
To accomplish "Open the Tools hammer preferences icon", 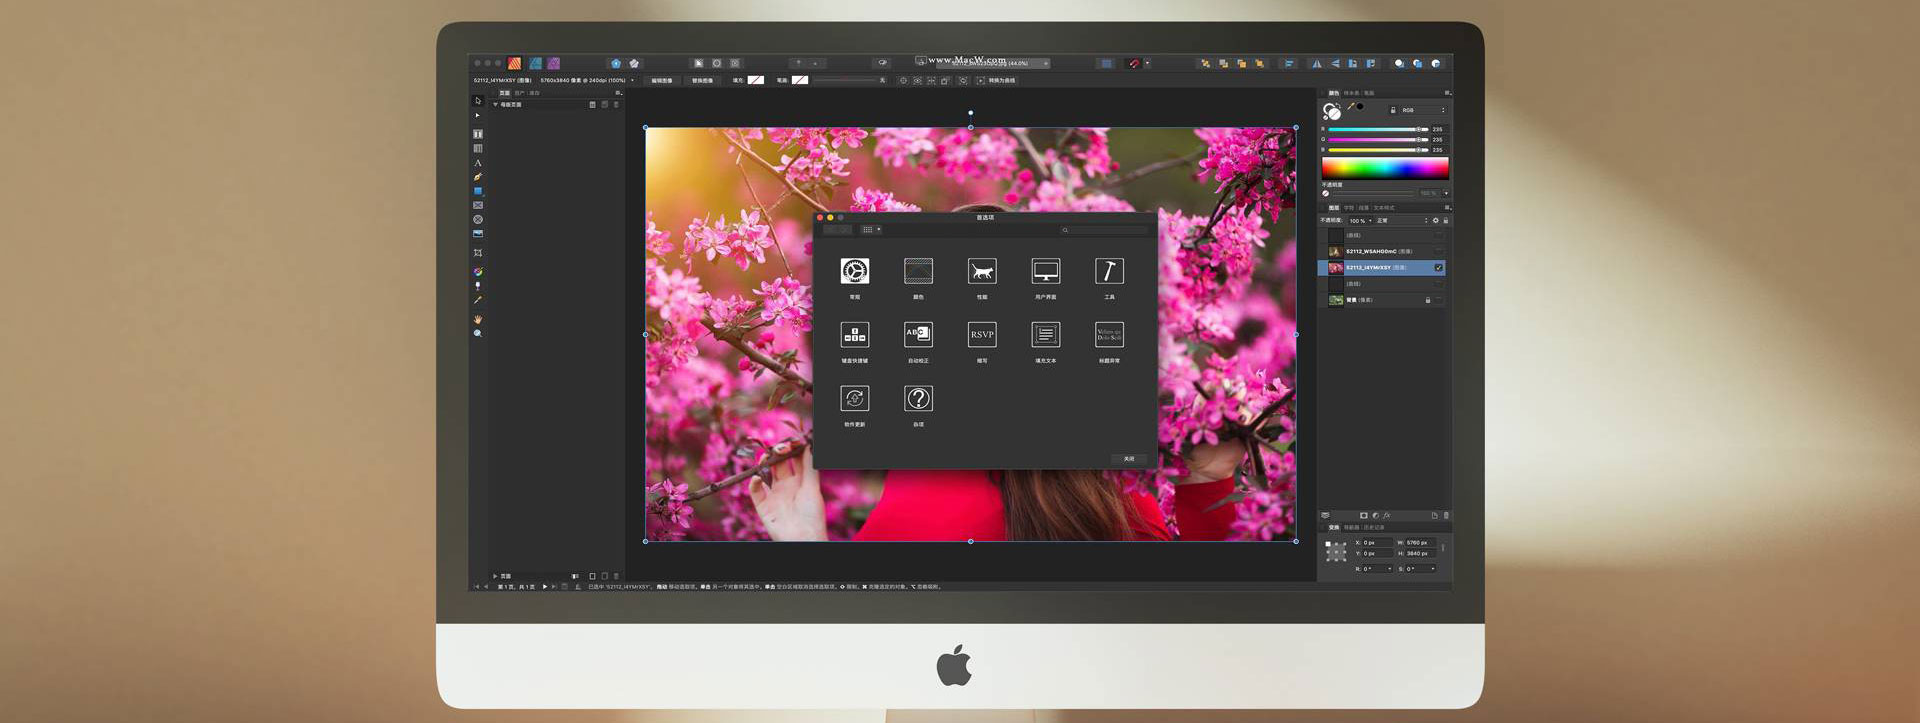I will tap(1109, 271).
